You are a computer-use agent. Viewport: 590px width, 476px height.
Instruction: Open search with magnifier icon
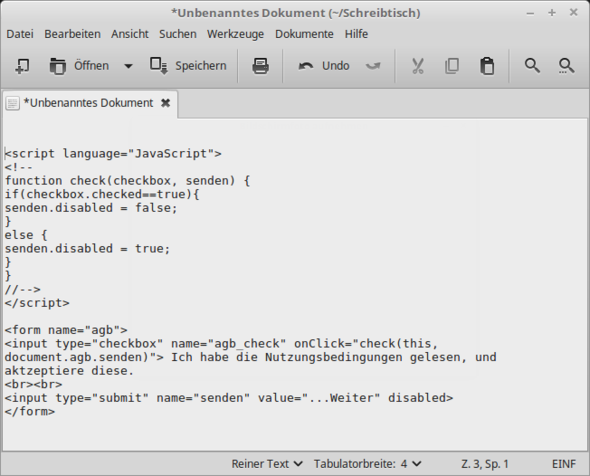(532, 66)
